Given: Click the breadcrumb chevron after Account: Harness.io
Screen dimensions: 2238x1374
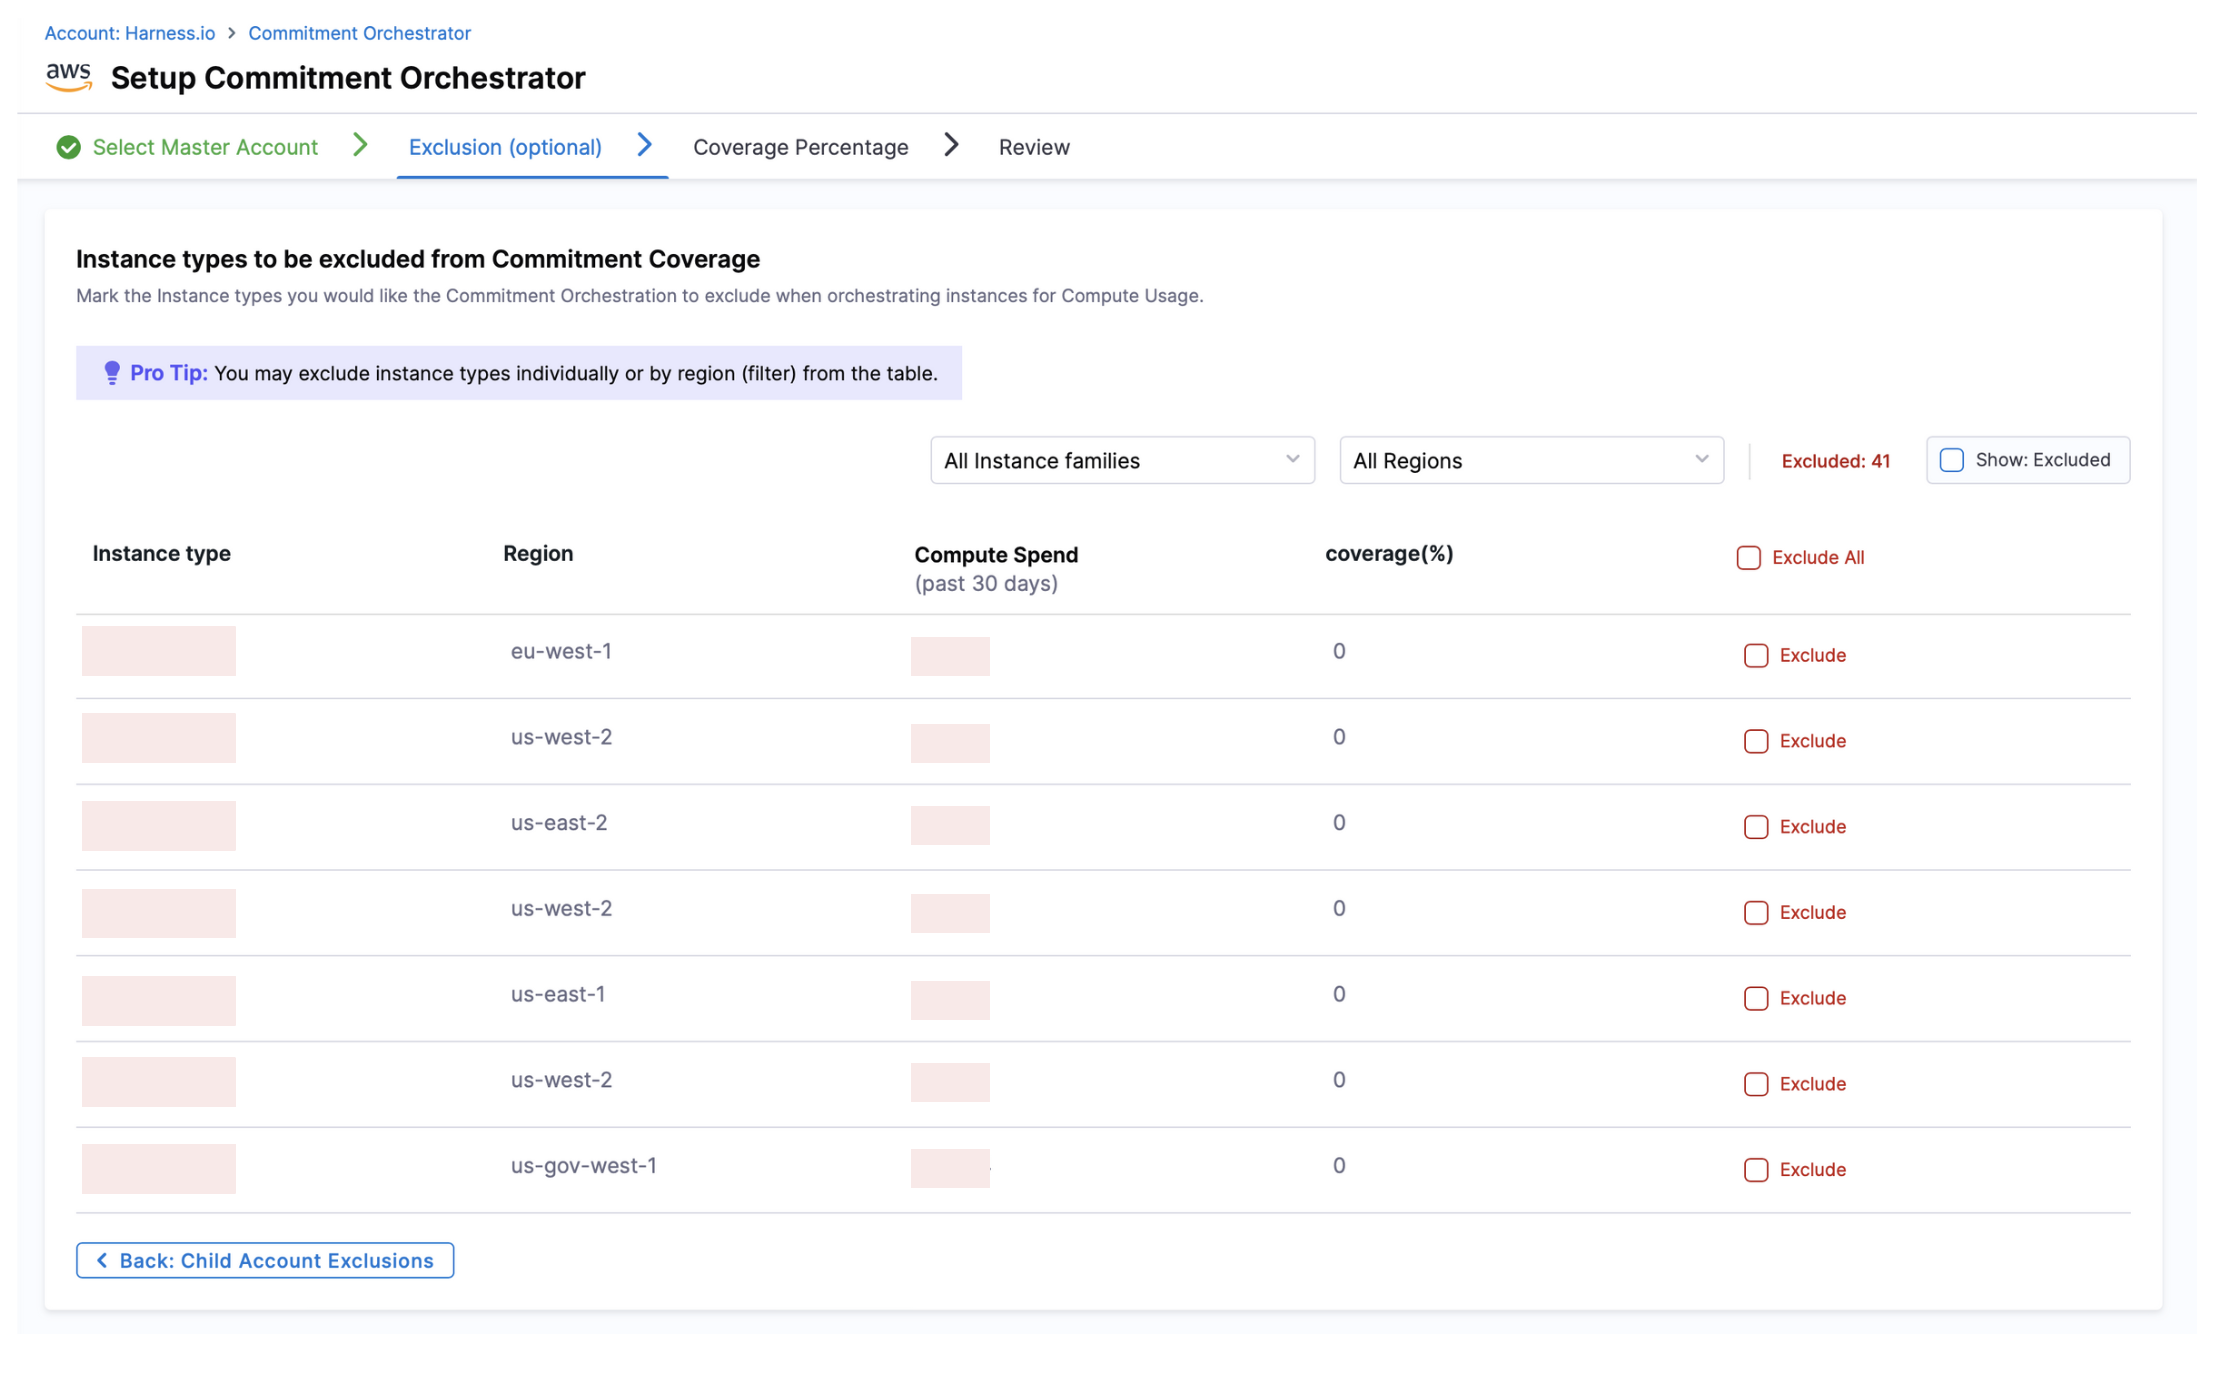Looking at the screenshot, I should point(232,33).
